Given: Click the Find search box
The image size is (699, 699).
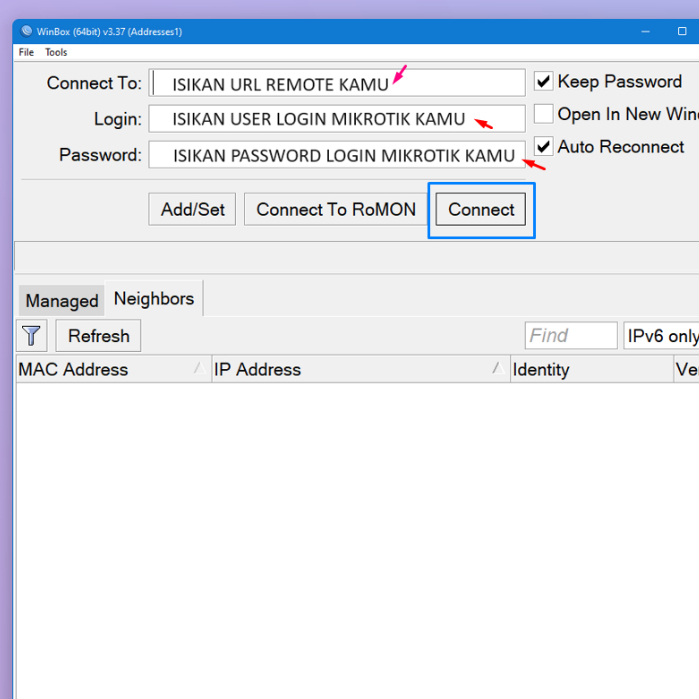Looking at the screenshot, I should click(571, 336).
